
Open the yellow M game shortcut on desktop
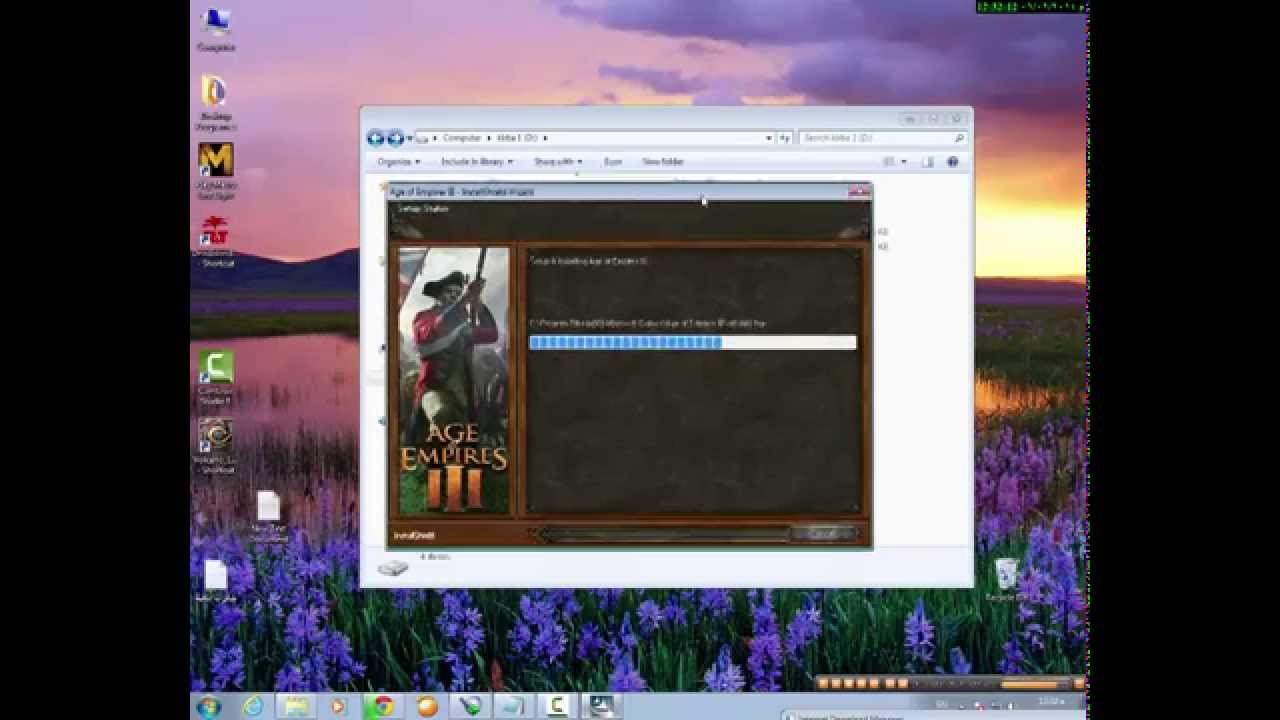click(215, 170)
